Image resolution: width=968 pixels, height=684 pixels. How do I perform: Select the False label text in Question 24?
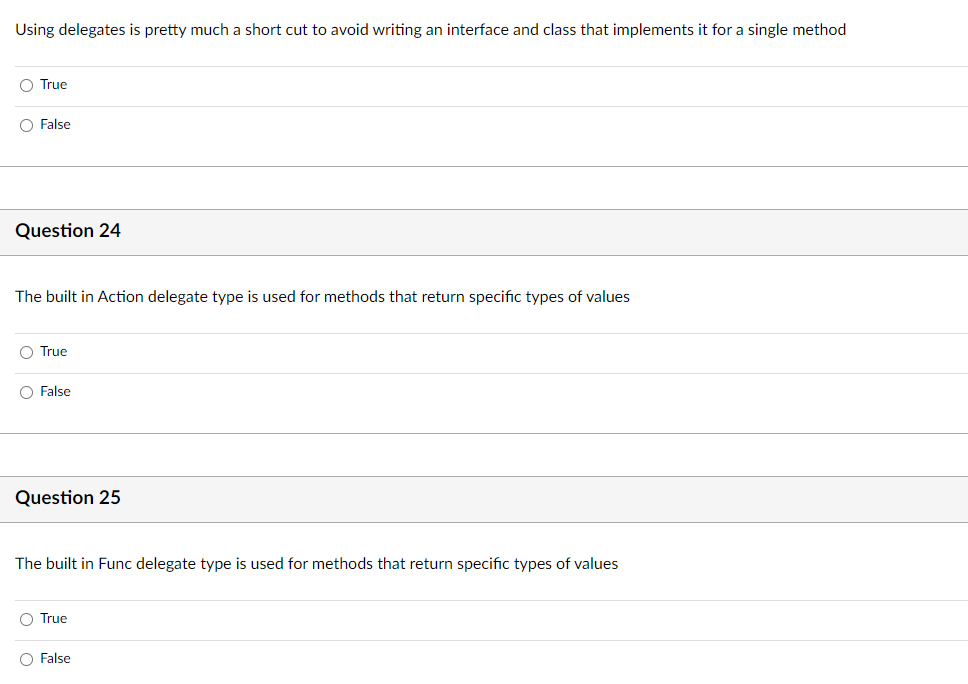click(x=56, y=391)
